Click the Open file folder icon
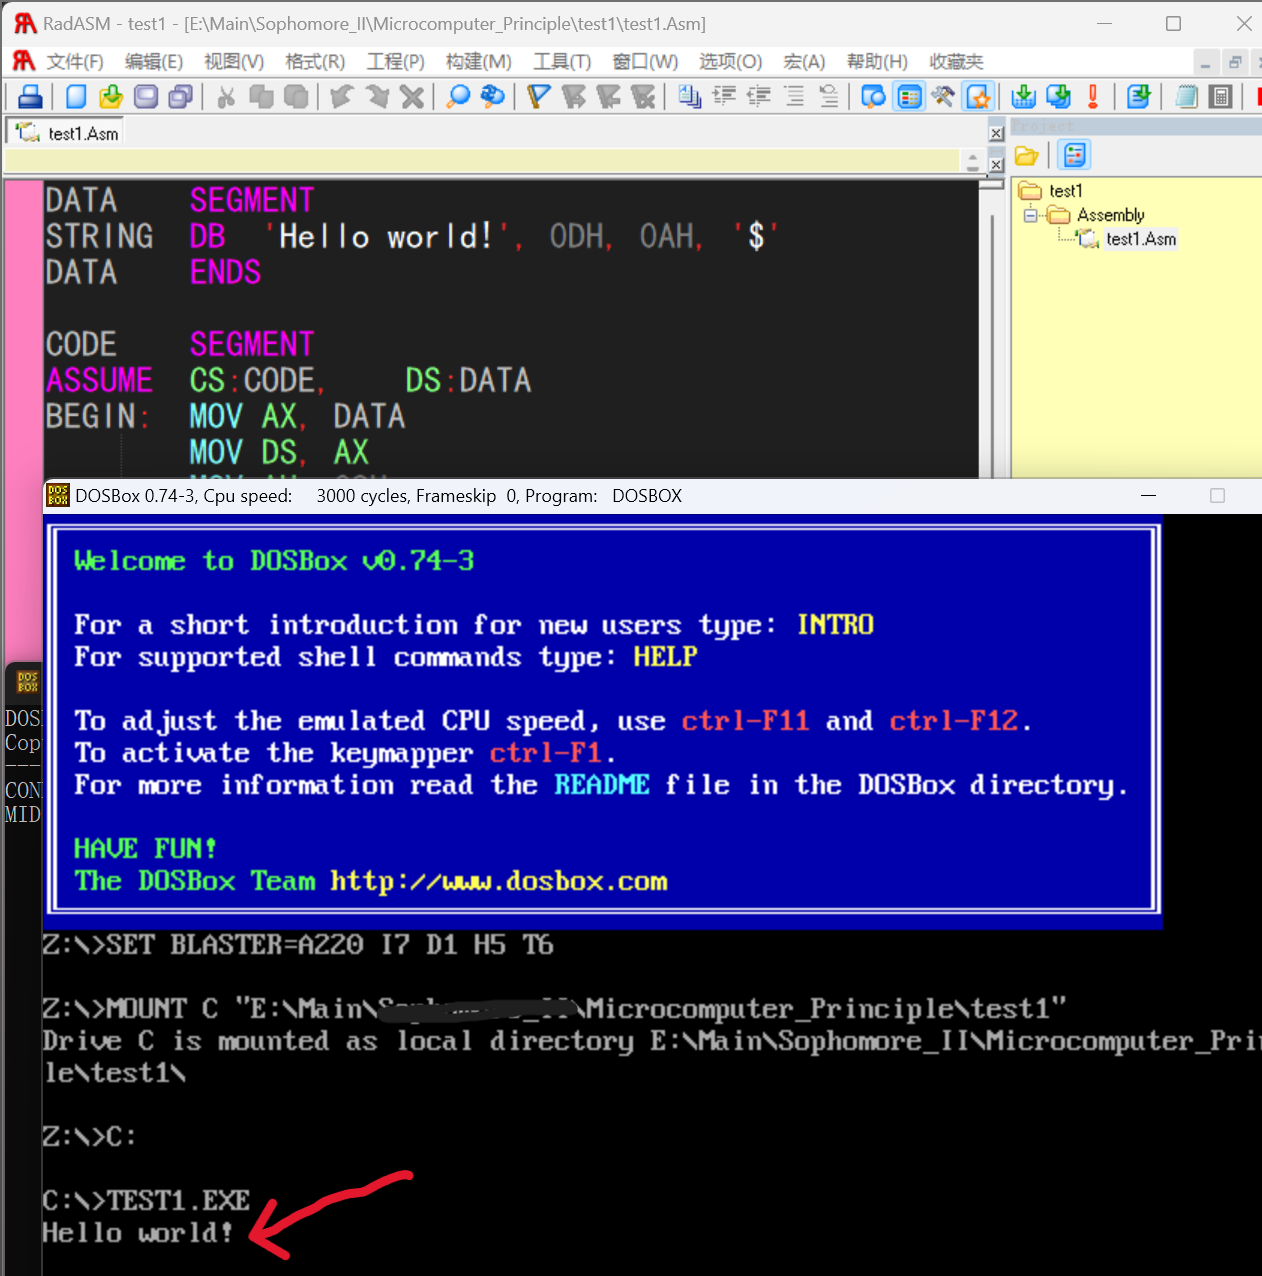 click(x=111, y=97)
